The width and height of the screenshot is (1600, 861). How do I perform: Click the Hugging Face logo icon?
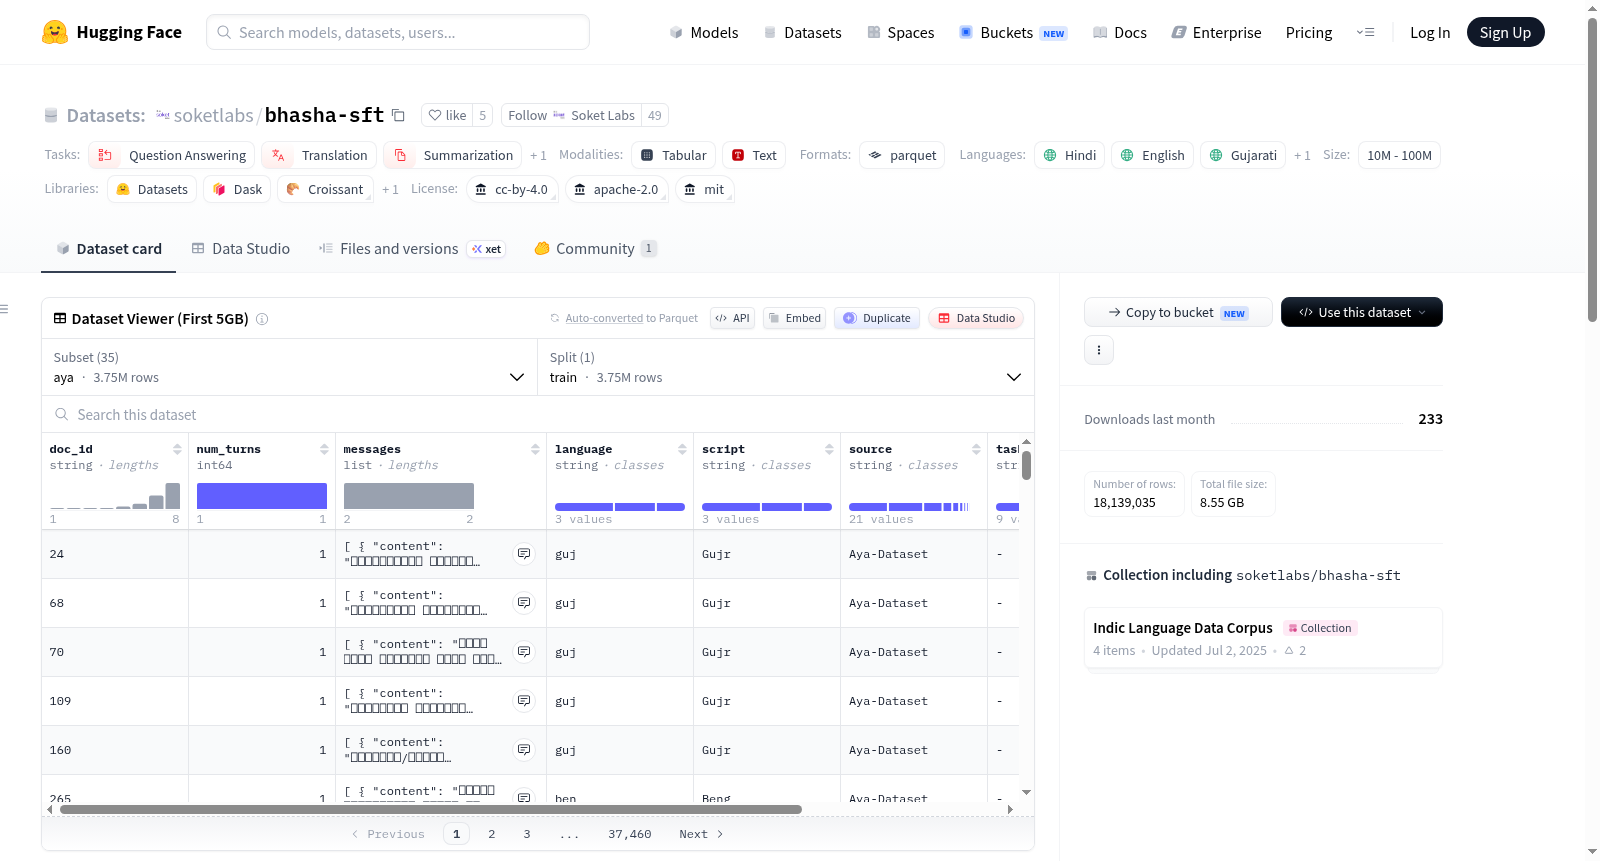(x=55, y=32)
